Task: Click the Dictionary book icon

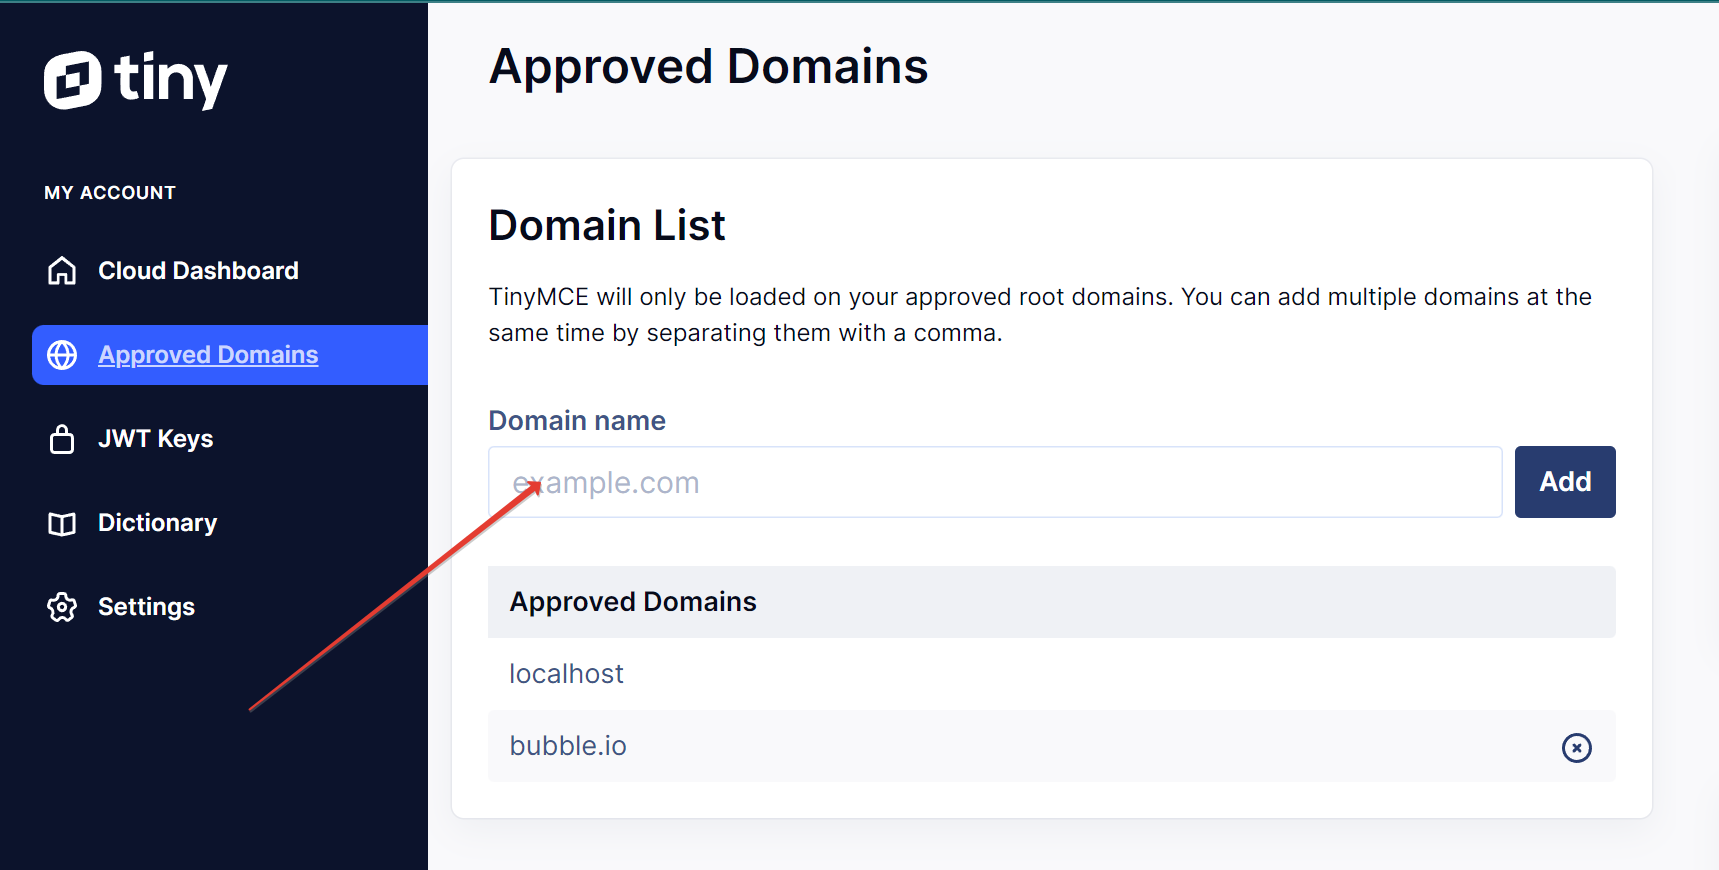Action: click(x=62, y=523)
